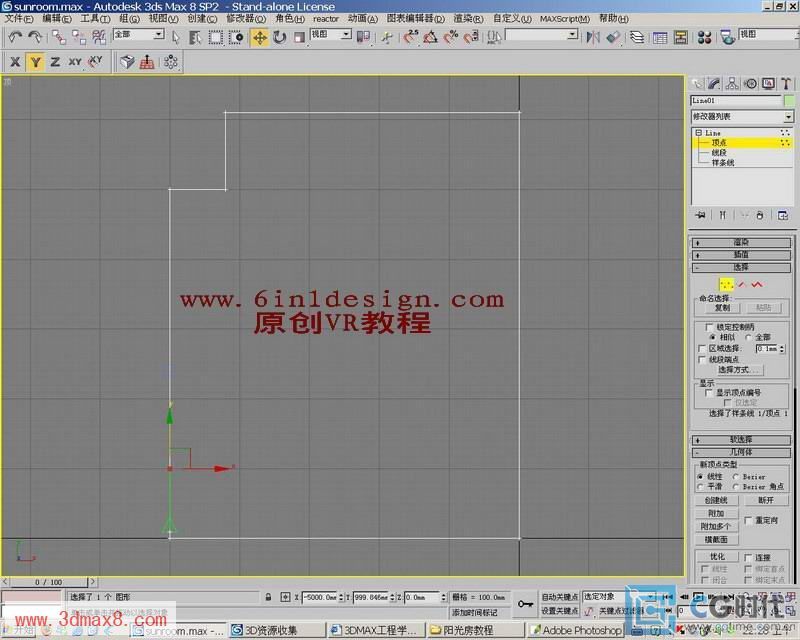The height and width of the screenshot is (640, 800).
Task: Enable the 重定向 checkbox
Action: 748,521
